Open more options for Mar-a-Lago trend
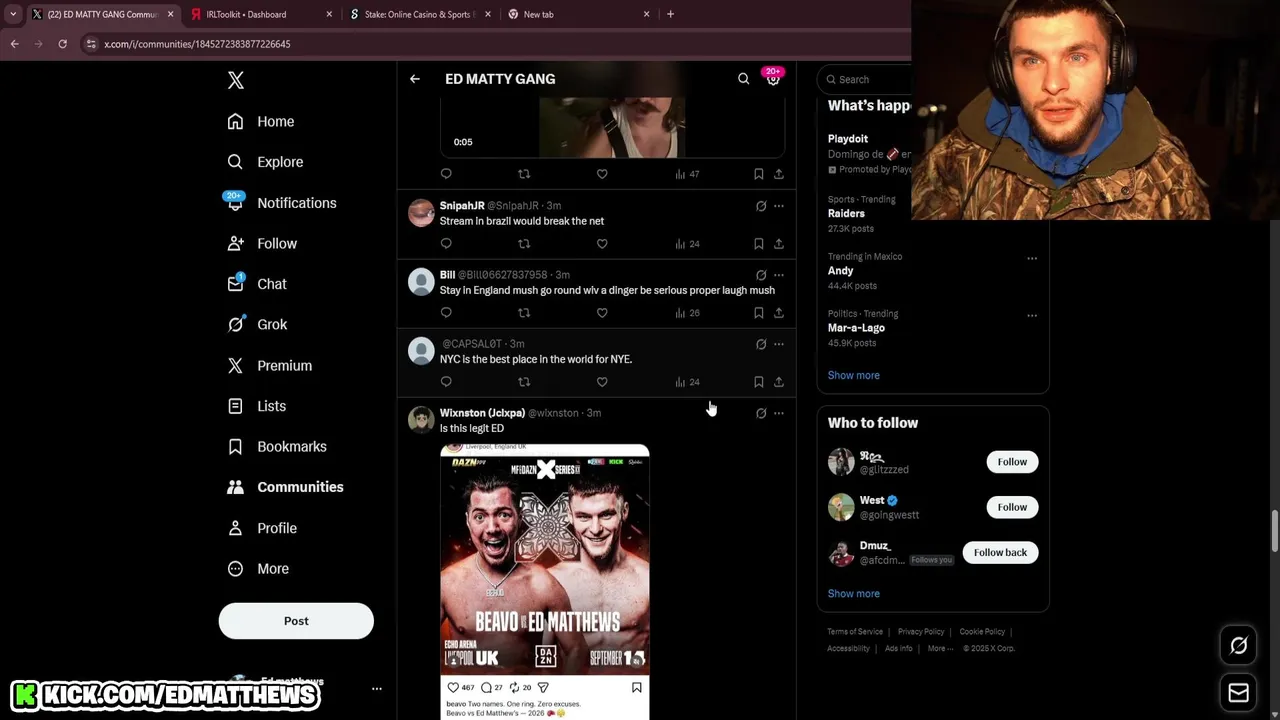Viewport: 1280px width, 720px height. point(1032,315)
